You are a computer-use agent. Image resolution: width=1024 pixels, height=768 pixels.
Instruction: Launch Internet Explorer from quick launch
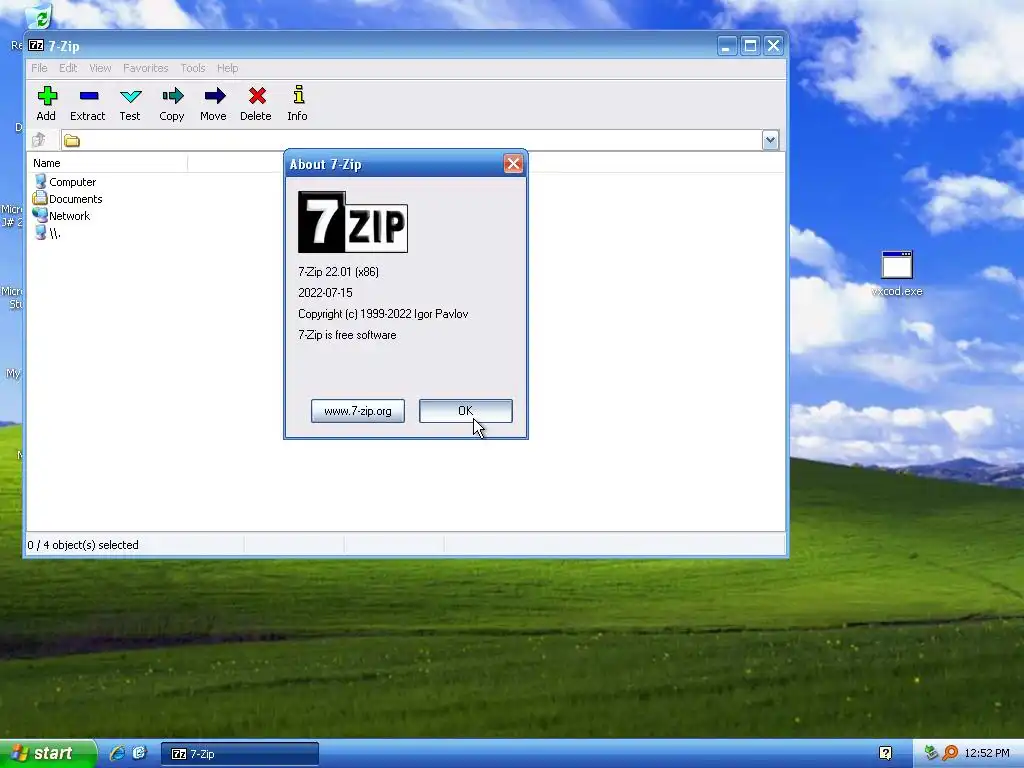117,753
